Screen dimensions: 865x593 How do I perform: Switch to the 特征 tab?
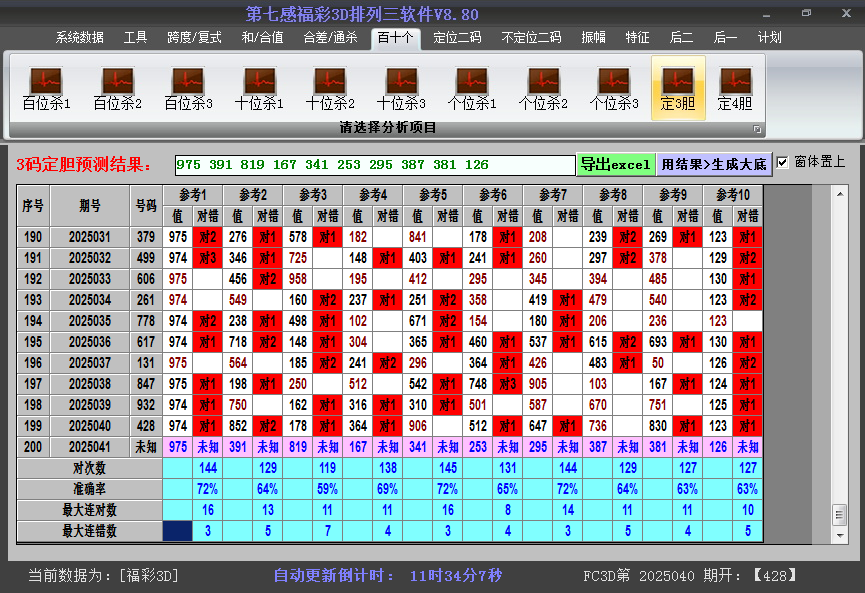pyautogui.click(x=637, y=38)
